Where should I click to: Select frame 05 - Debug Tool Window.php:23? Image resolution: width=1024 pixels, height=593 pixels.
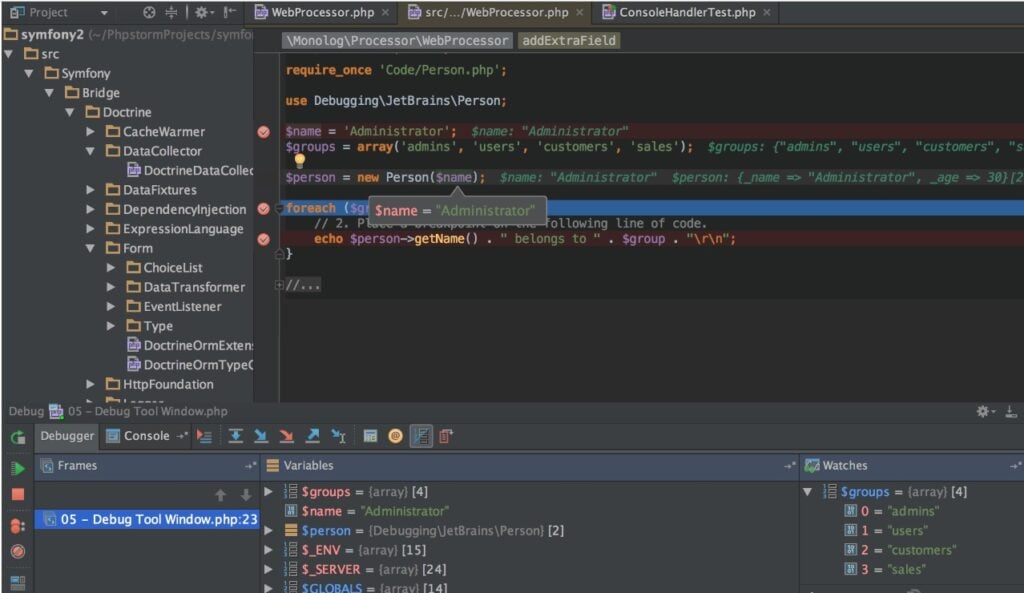click(147, 519)
